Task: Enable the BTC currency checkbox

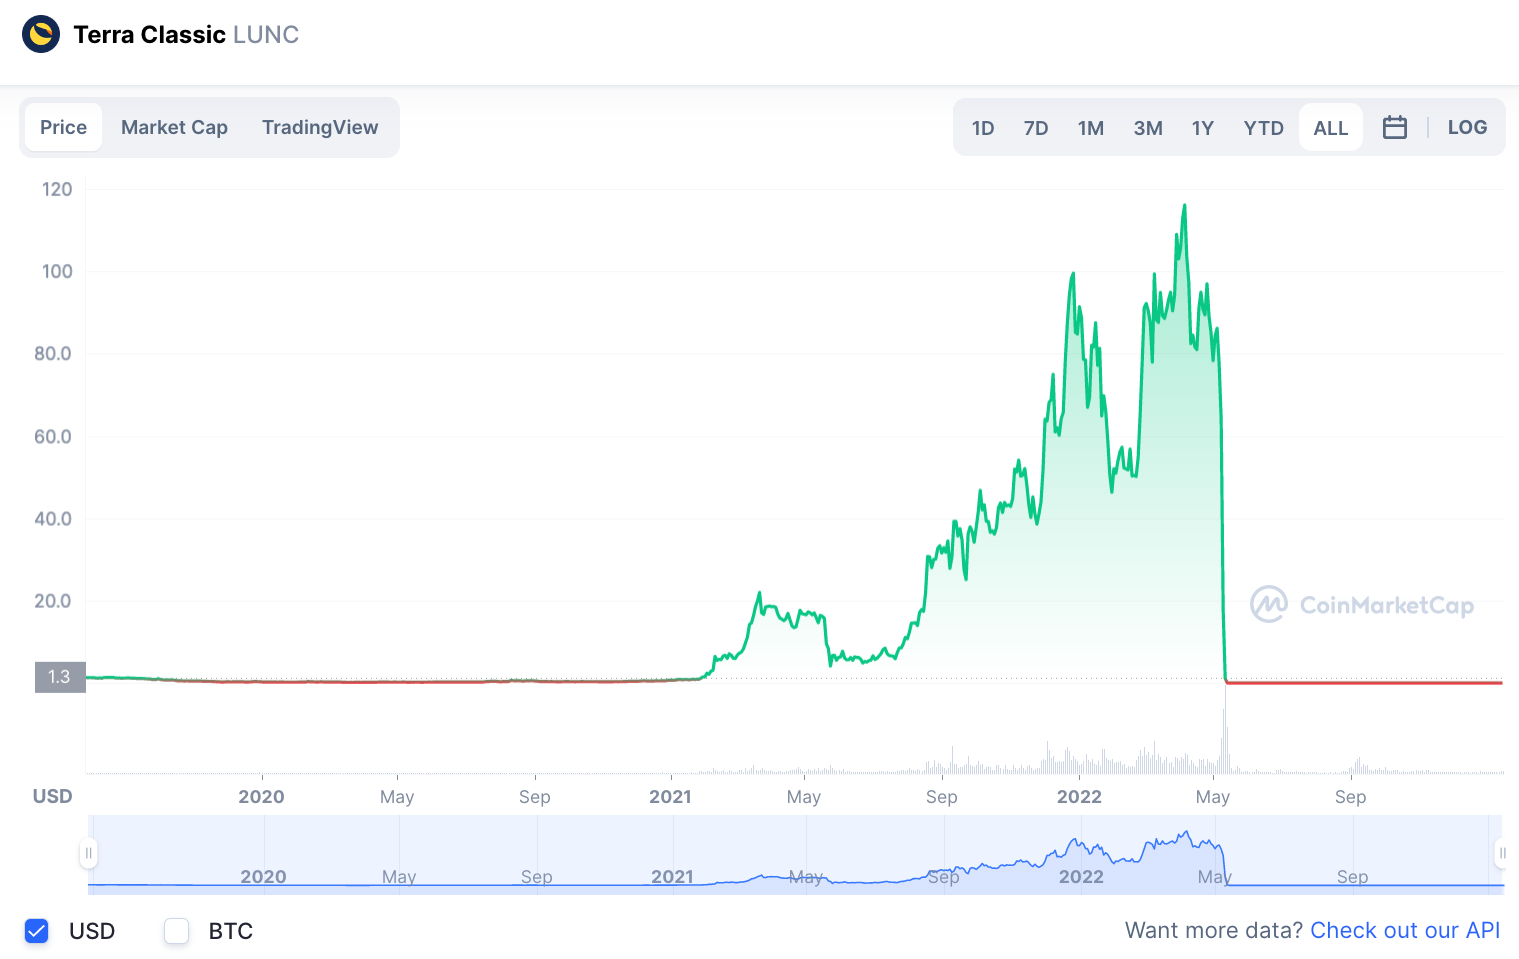Action: [x=177, y=931]
